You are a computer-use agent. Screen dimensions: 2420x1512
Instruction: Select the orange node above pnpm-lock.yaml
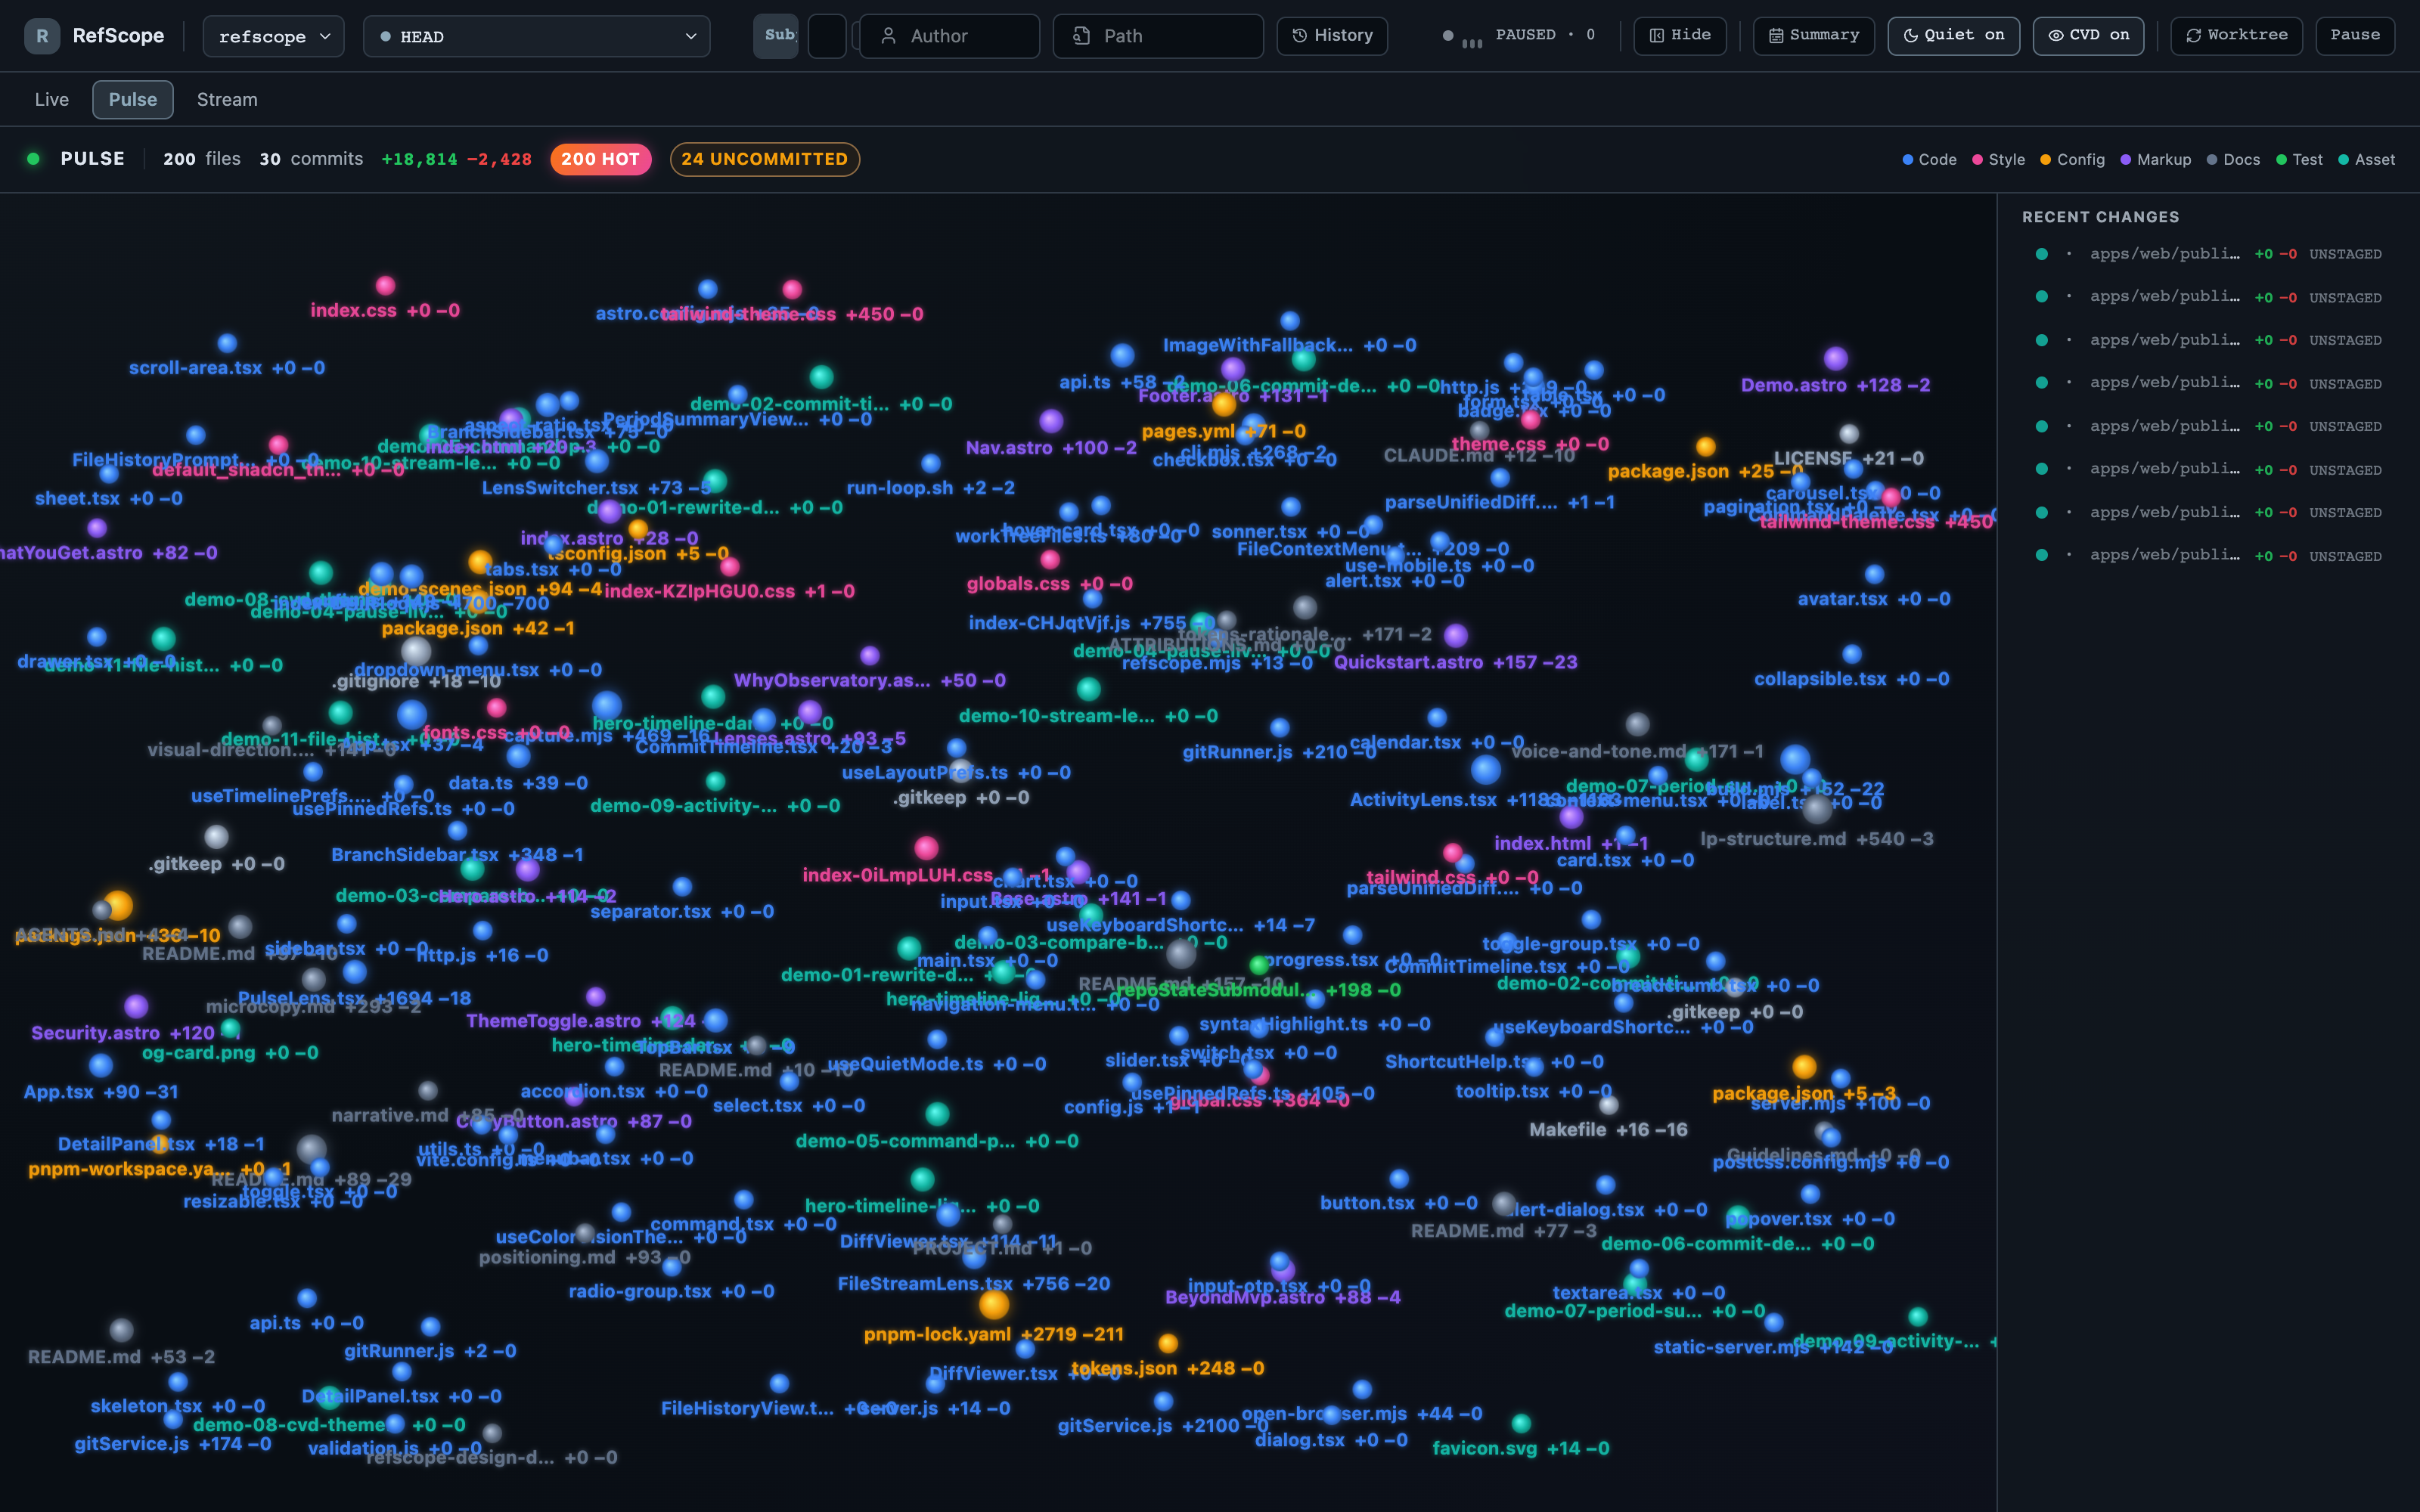coord(994,1305)
